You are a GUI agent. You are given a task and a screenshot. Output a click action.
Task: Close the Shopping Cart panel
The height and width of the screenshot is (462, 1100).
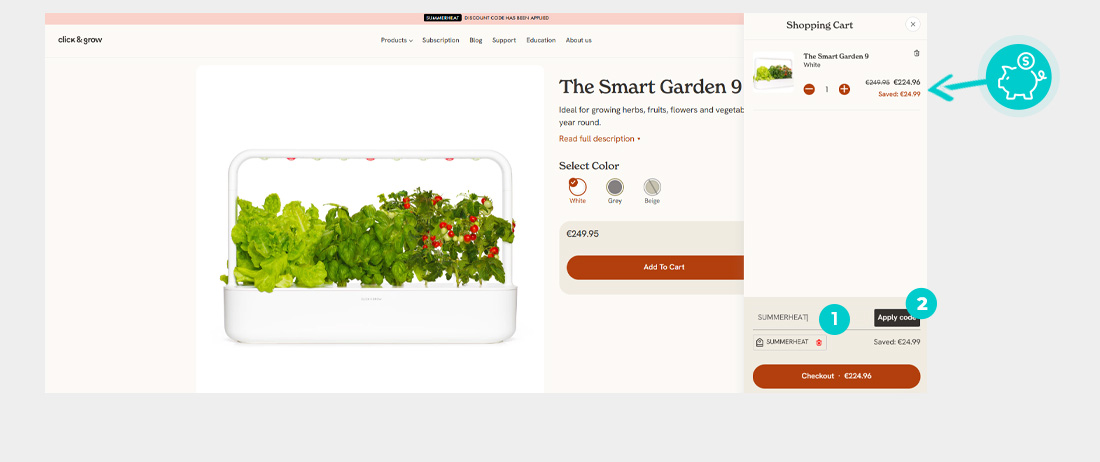click(x=913, y=25)
